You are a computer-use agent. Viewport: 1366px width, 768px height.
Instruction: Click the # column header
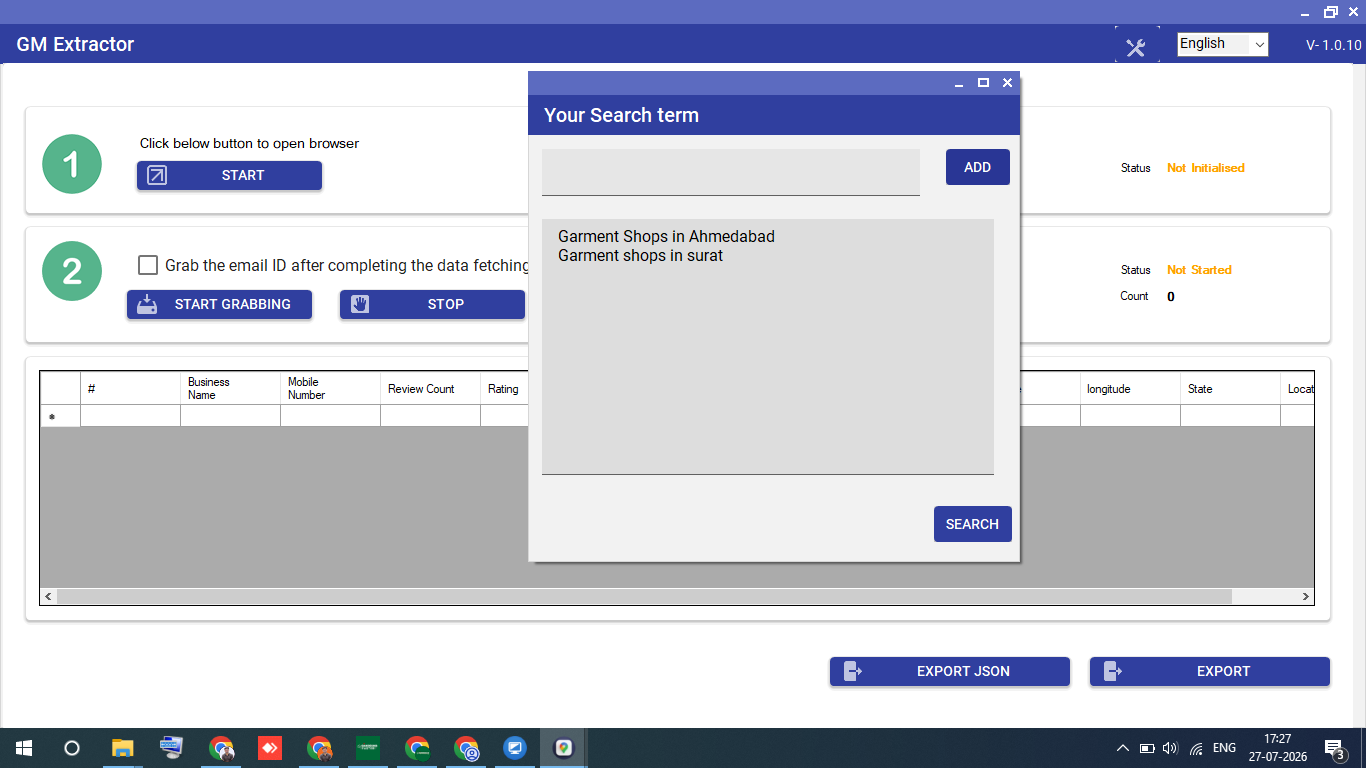[131, 388]
